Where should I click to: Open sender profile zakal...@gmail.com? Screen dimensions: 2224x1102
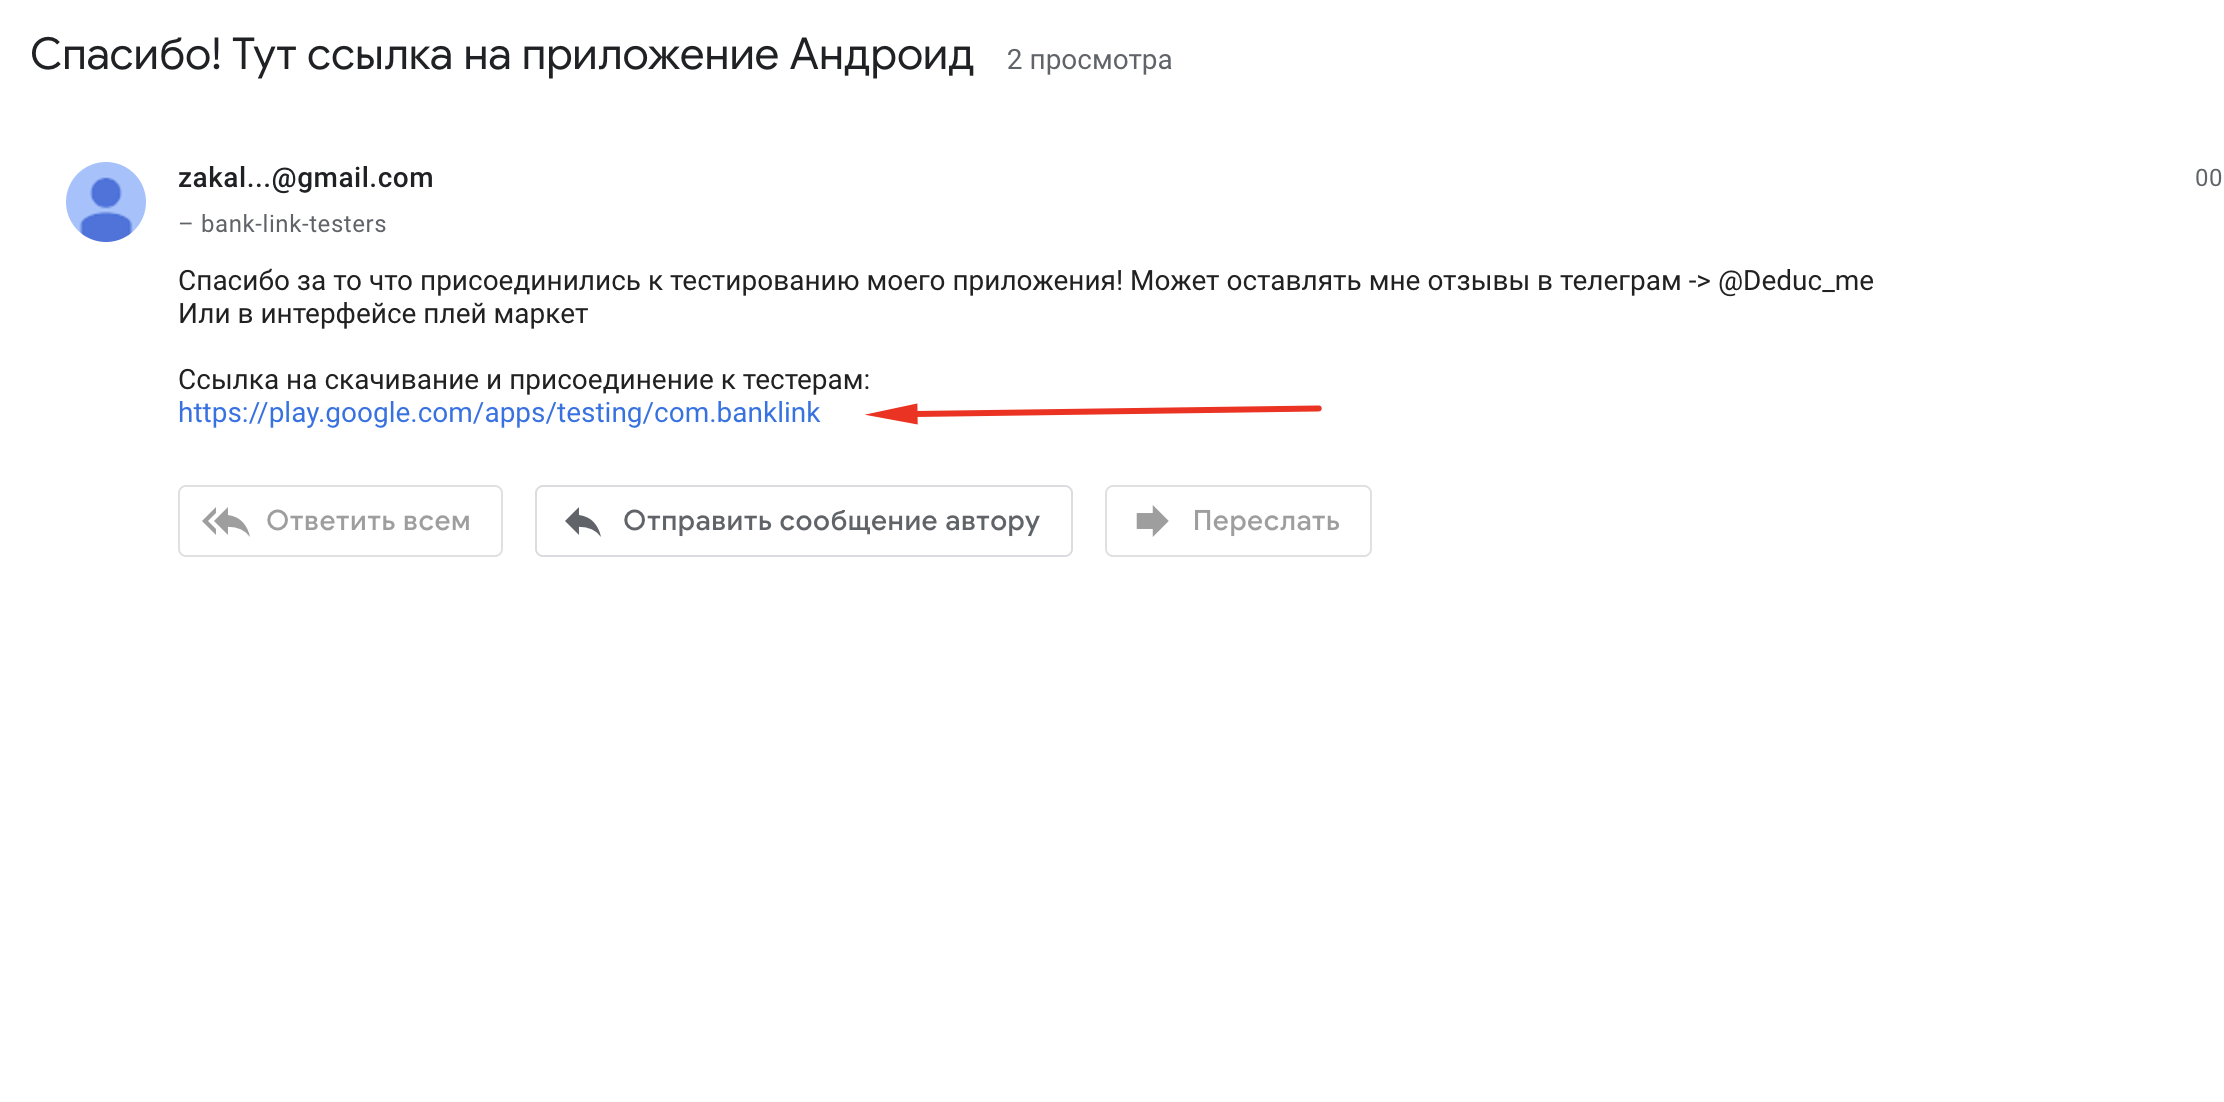coord(305,177)
